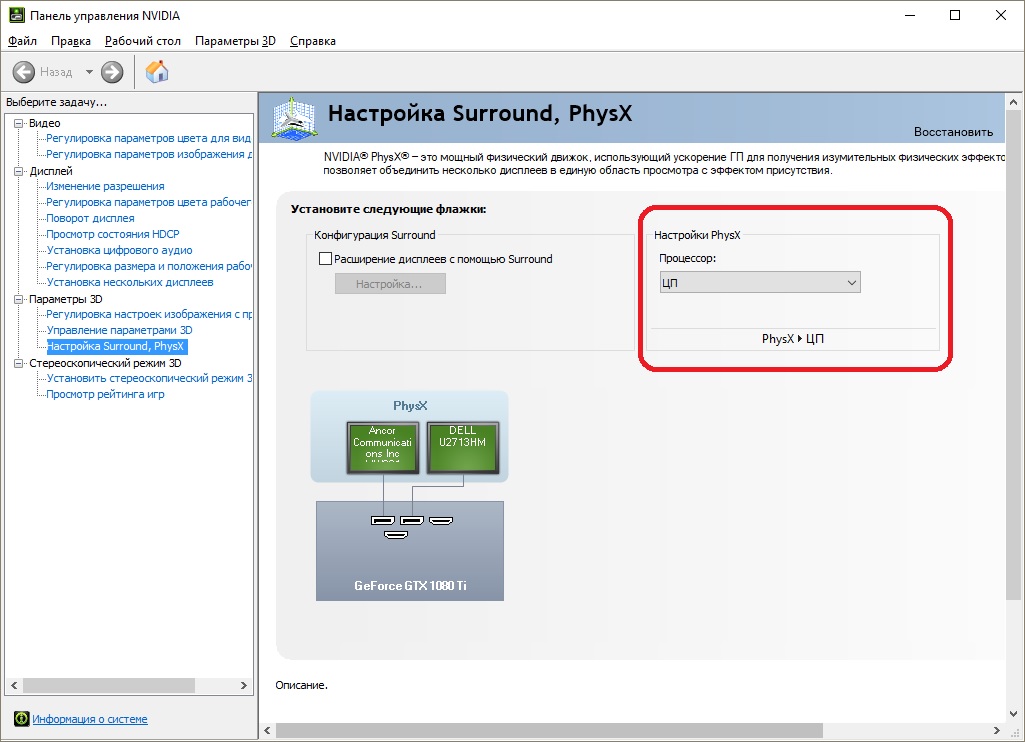
Task: Open Регулировка параметров цвета рабочего стола
Action: [148, 202]
